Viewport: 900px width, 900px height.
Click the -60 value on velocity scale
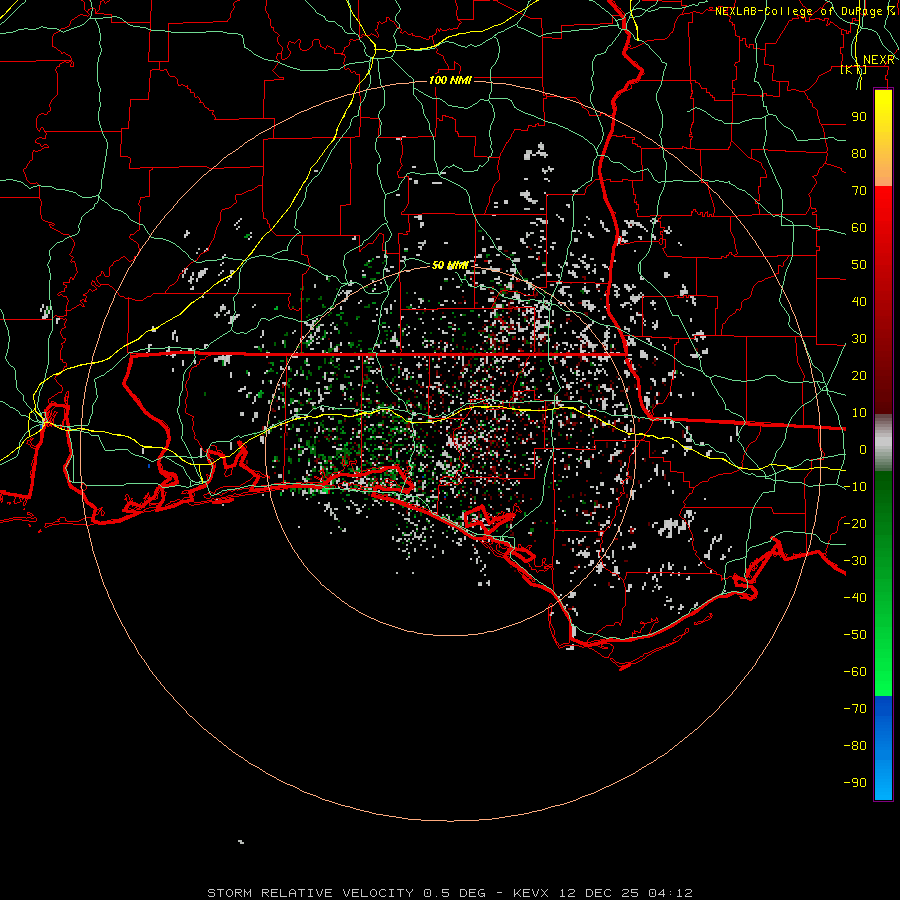point(855,672)
